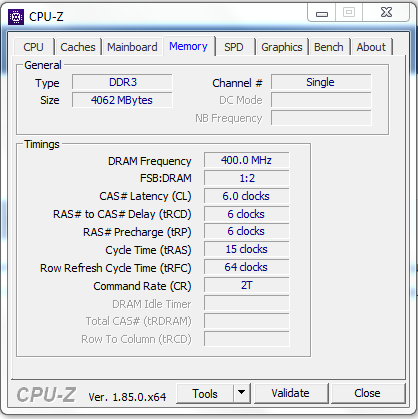The image size is (418, 419).
Task: Open the Mainboard tab
Action: 132,47
